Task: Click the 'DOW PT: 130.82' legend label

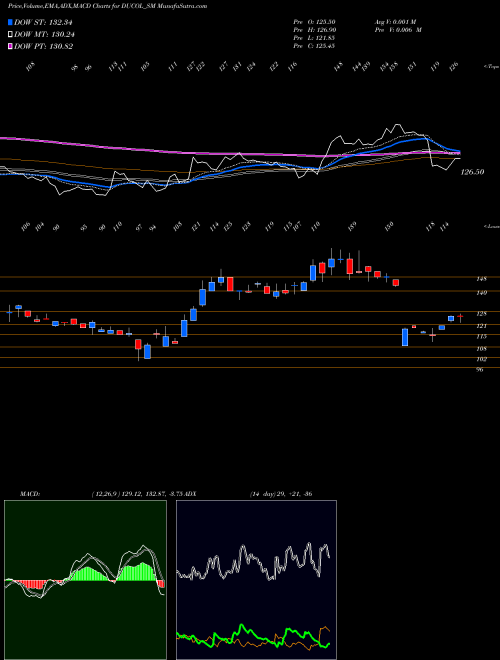Action: point(43,46)
